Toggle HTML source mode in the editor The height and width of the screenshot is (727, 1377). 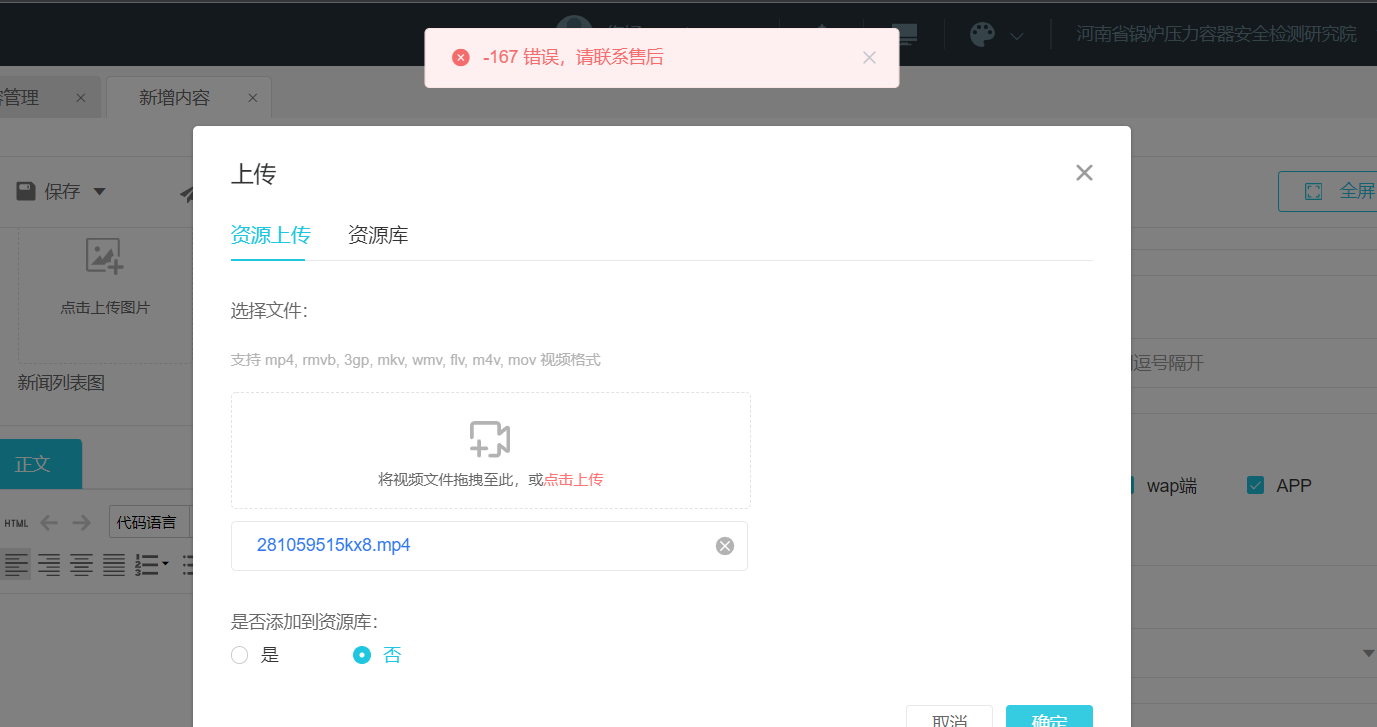[x=16, y=522]
